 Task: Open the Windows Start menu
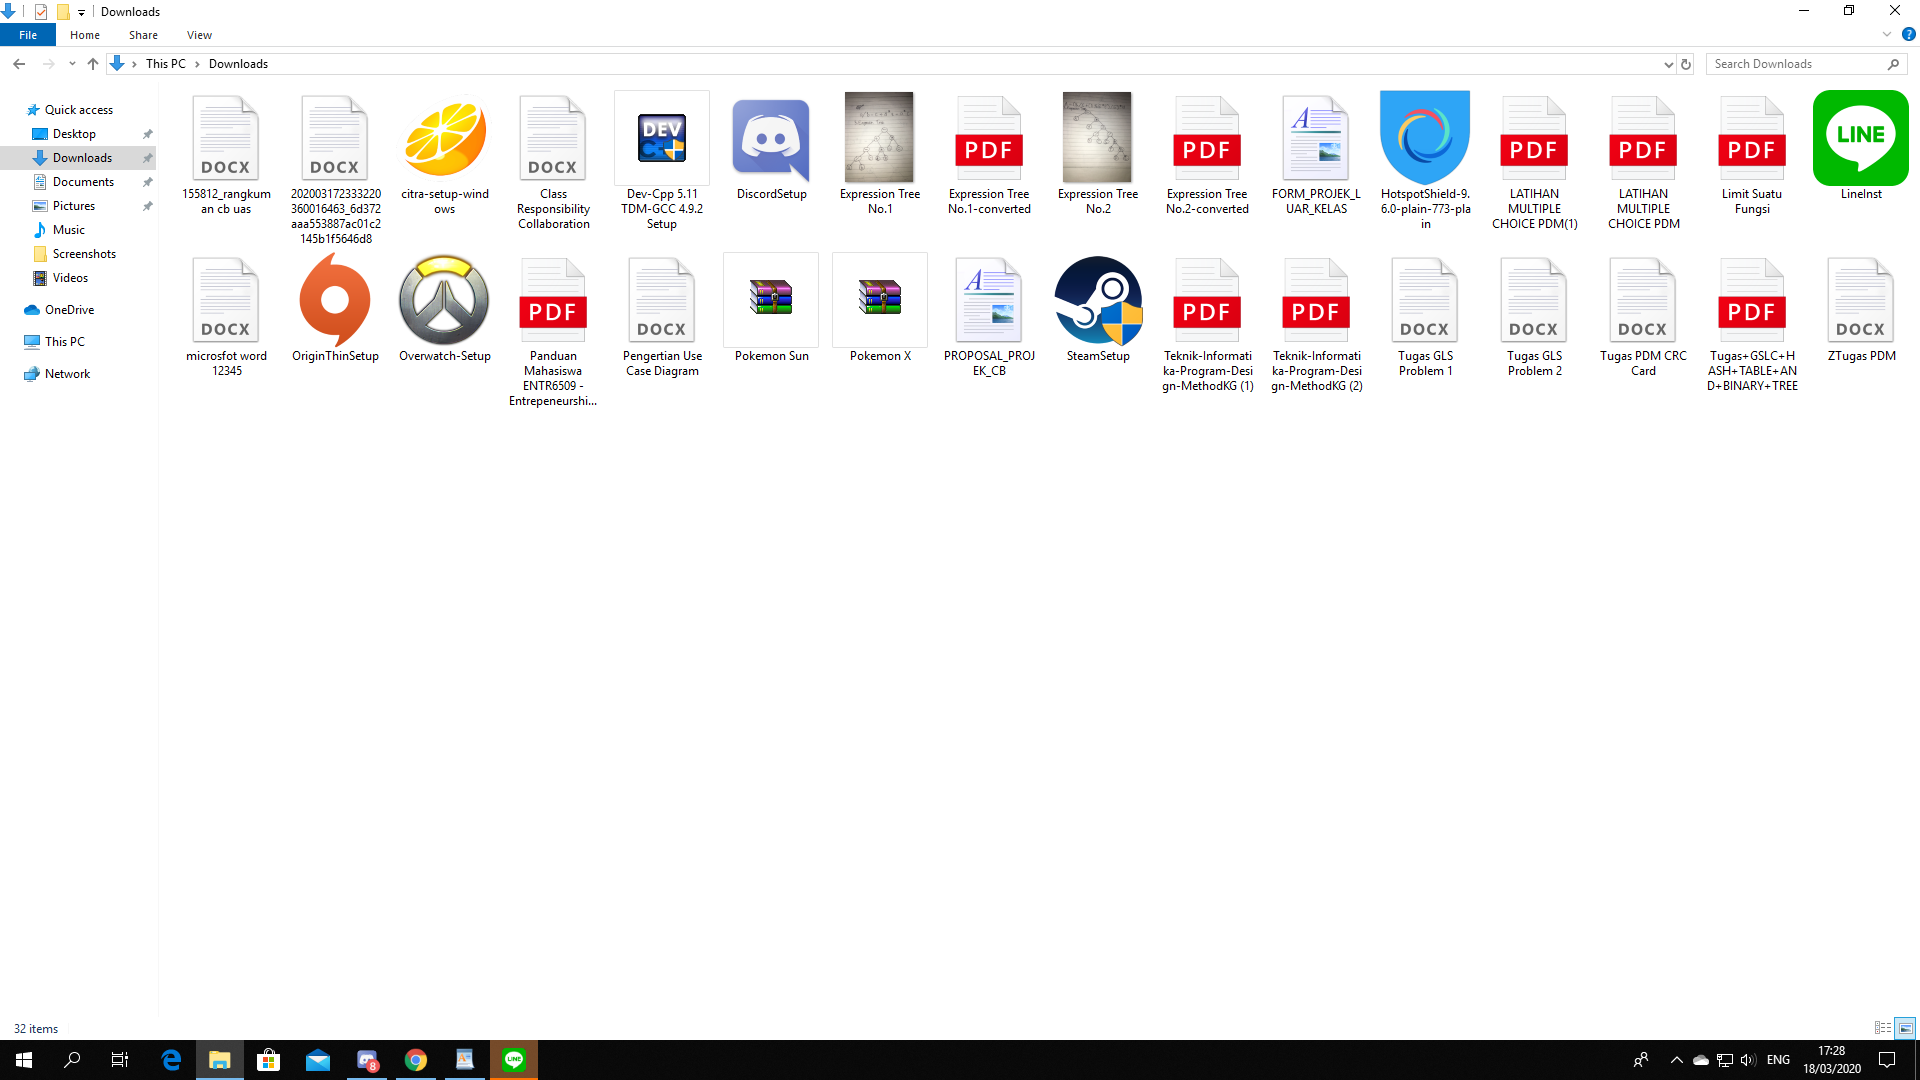point(24,1060)
